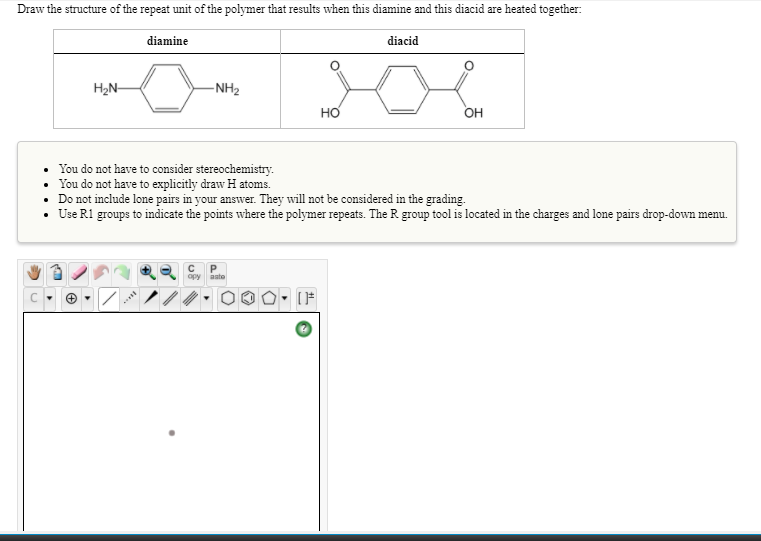Viewport: 761px width, 541px height.
Task: Click the Paste button
Action: pyautogui.click(x=216, y=273)
